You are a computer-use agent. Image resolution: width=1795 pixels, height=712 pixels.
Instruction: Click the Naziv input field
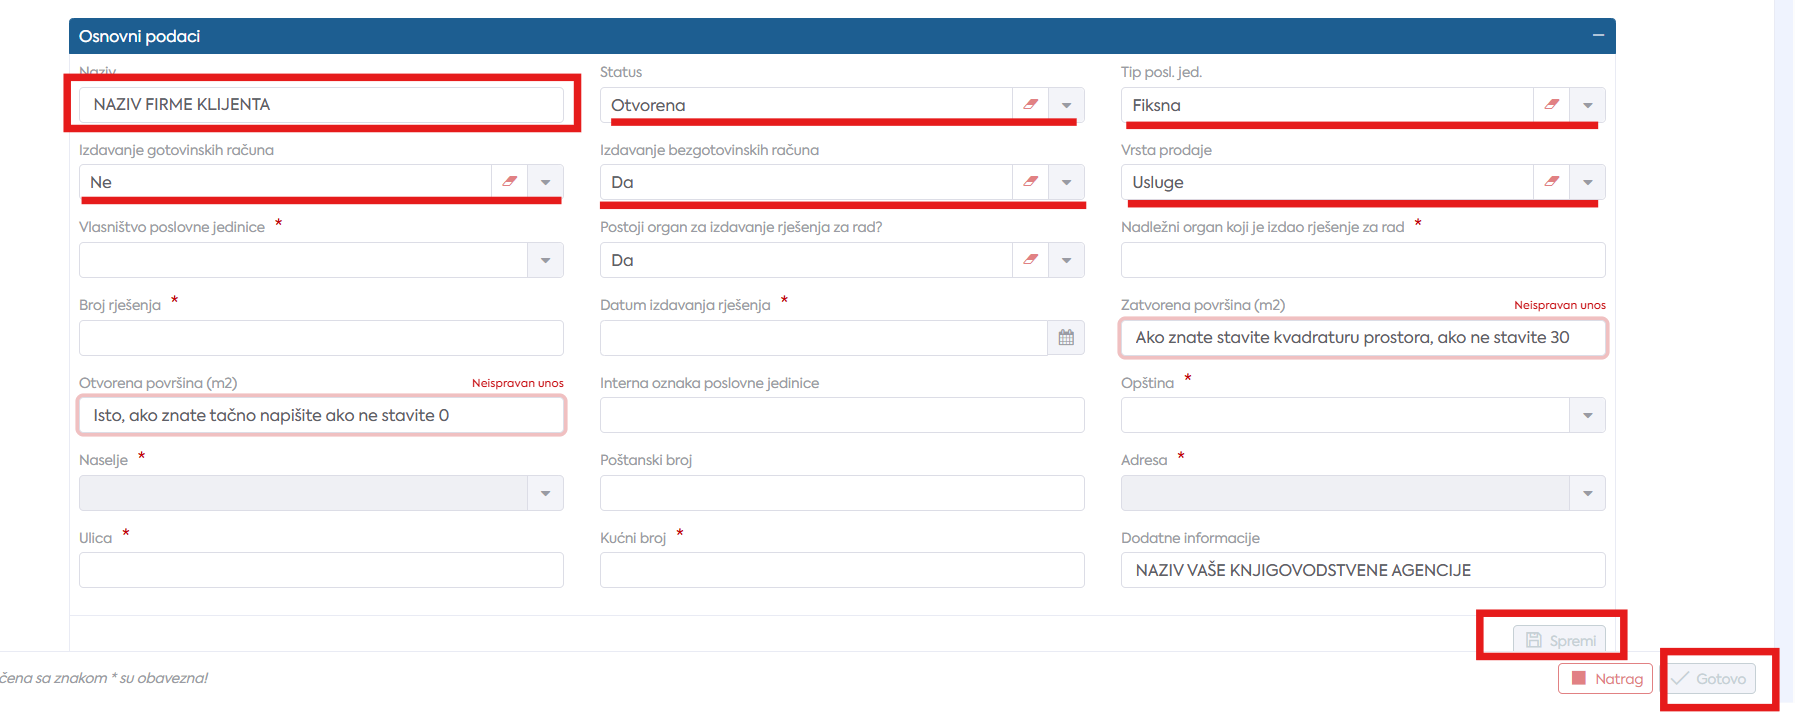[x=321, y=104]
